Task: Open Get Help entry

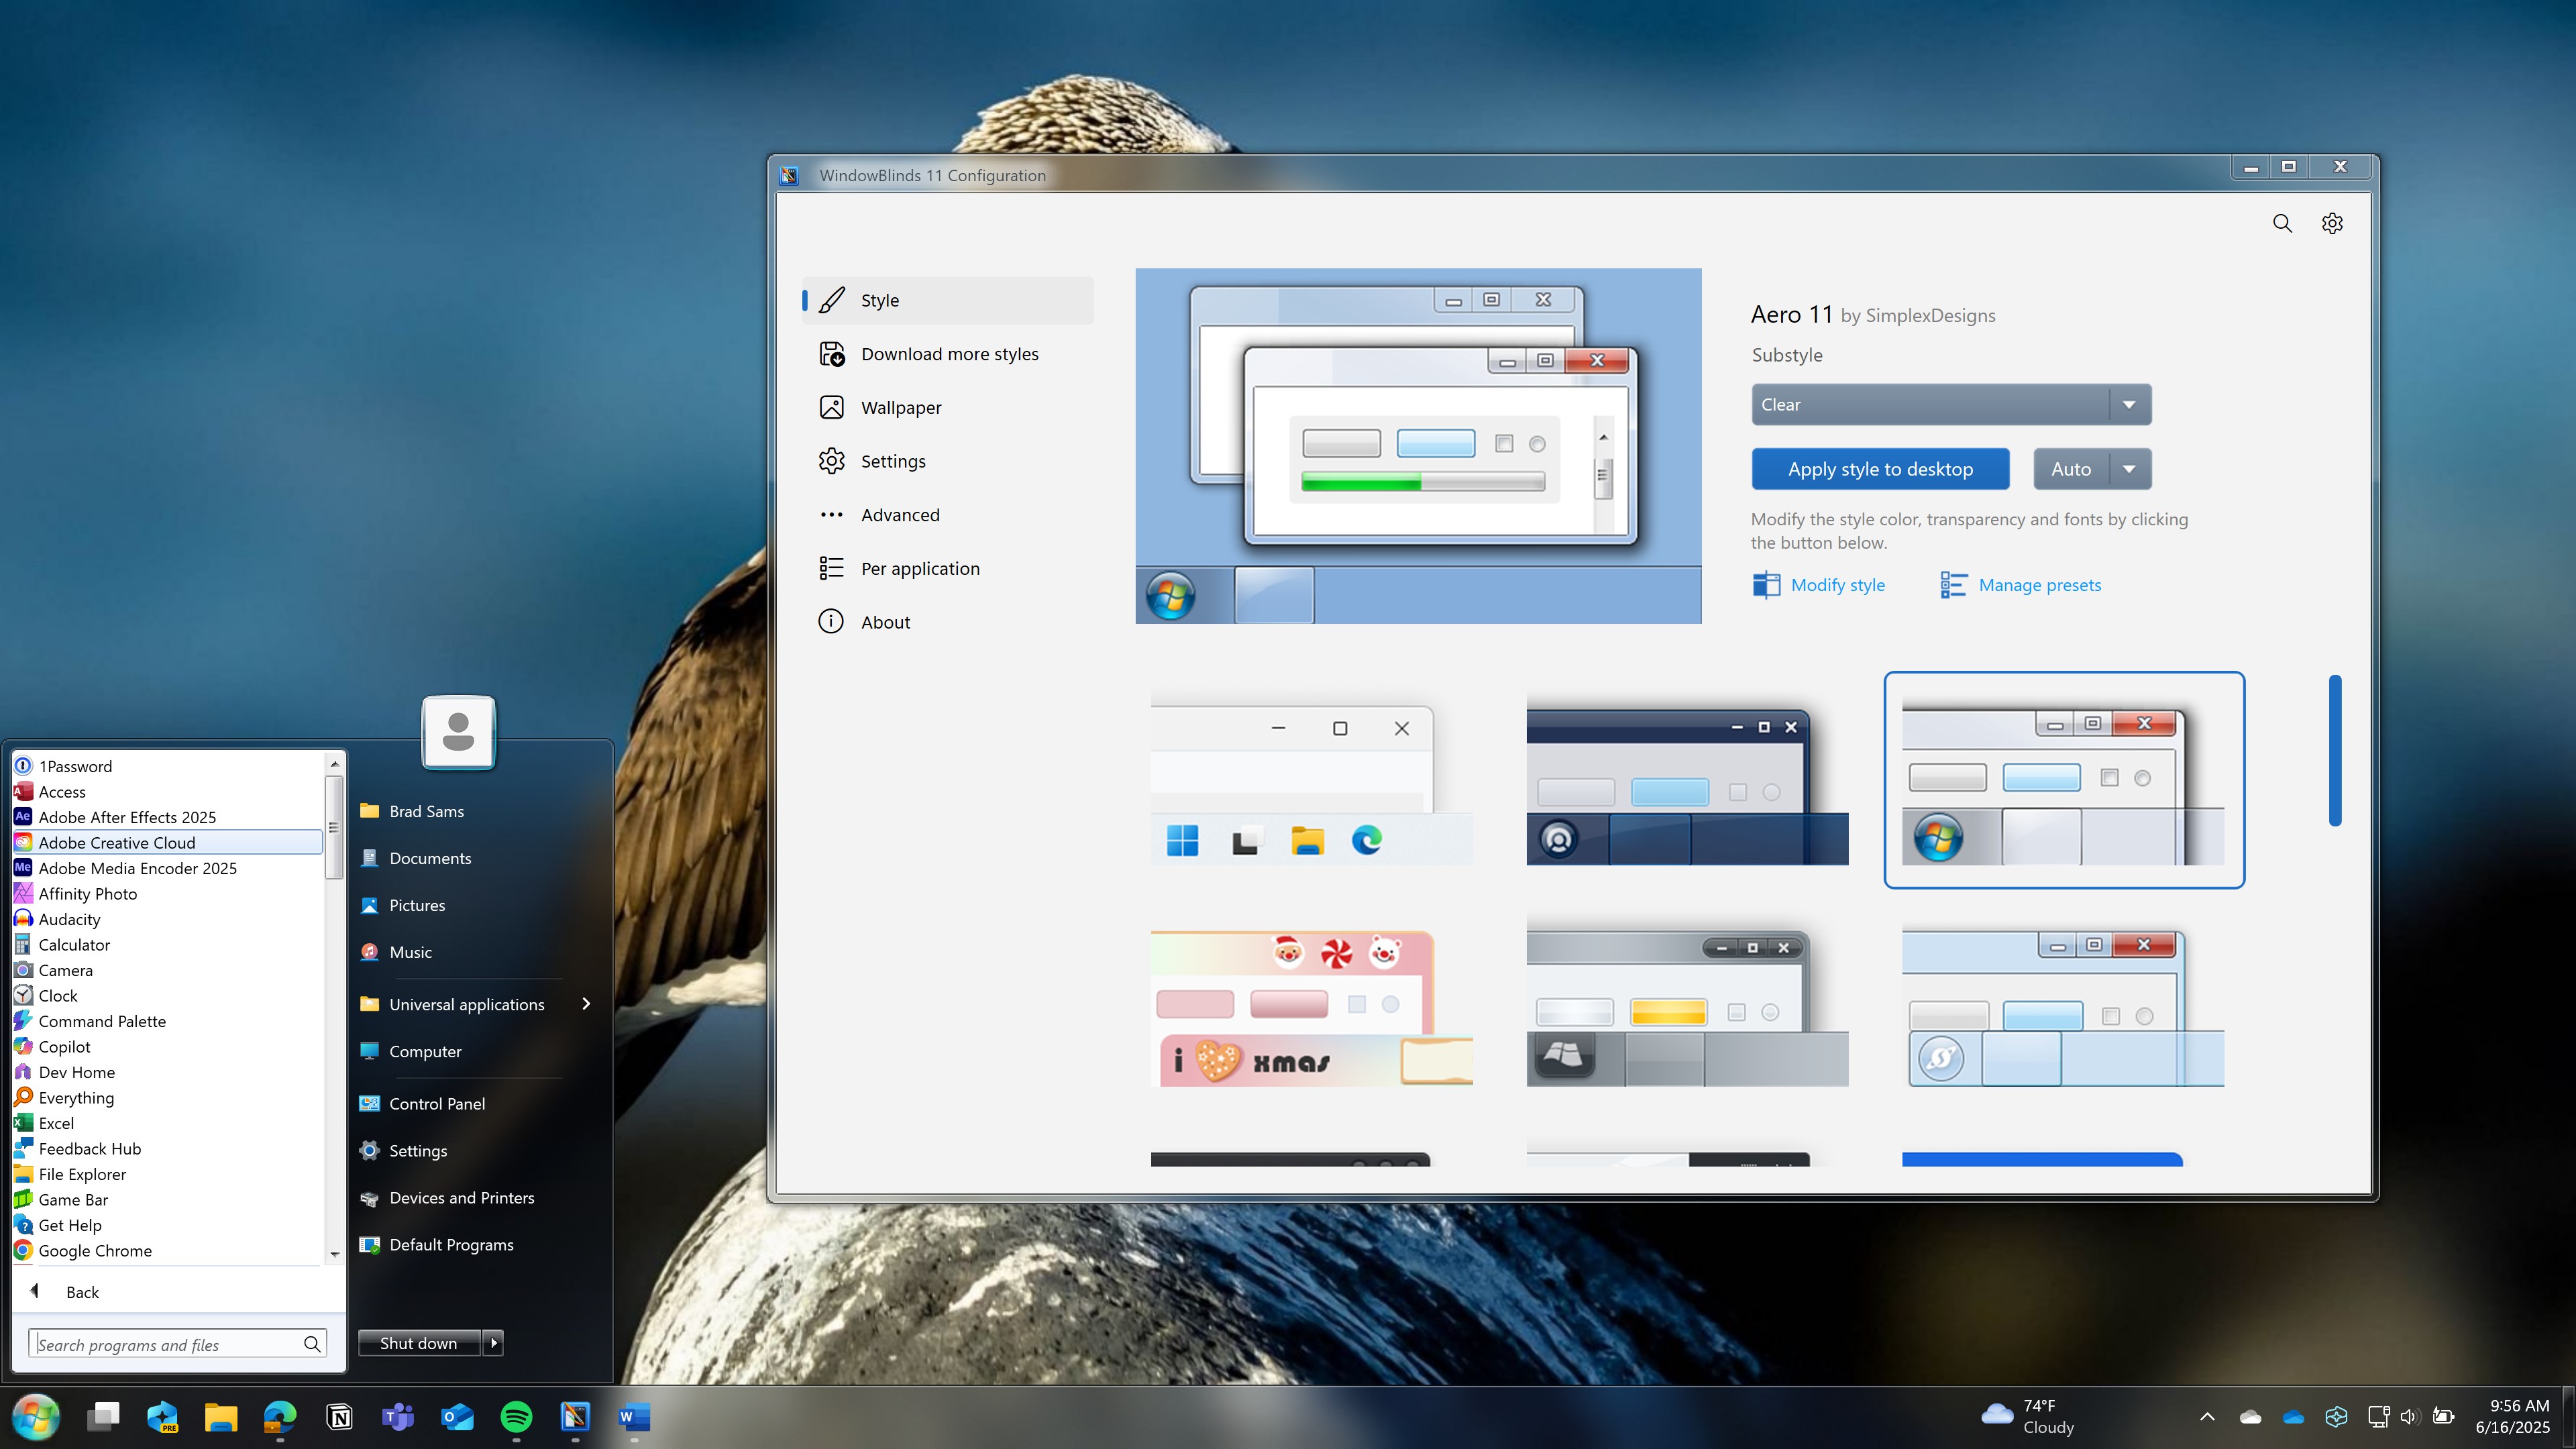Action: pyautogui.click(x=167, y=1225)
